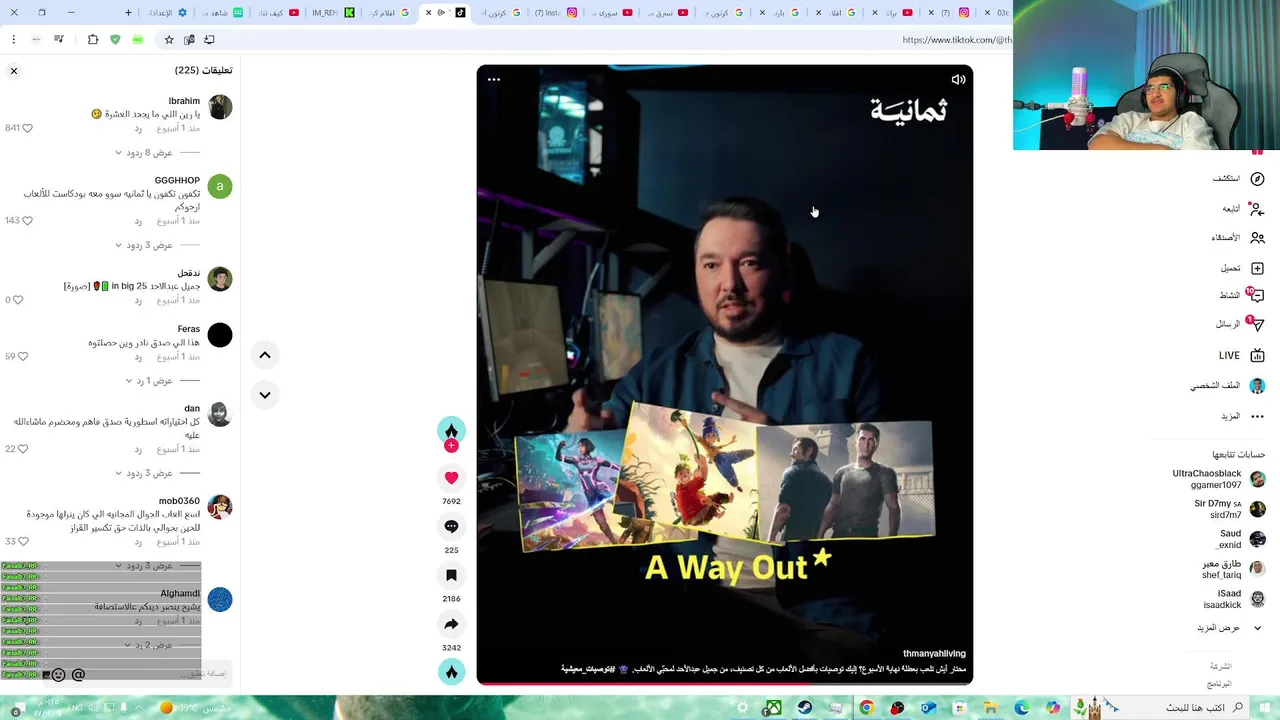Like GGGHHOP's comment heart (143)
The width and height of the screenshot is (1280, 720).
point(27,220)
